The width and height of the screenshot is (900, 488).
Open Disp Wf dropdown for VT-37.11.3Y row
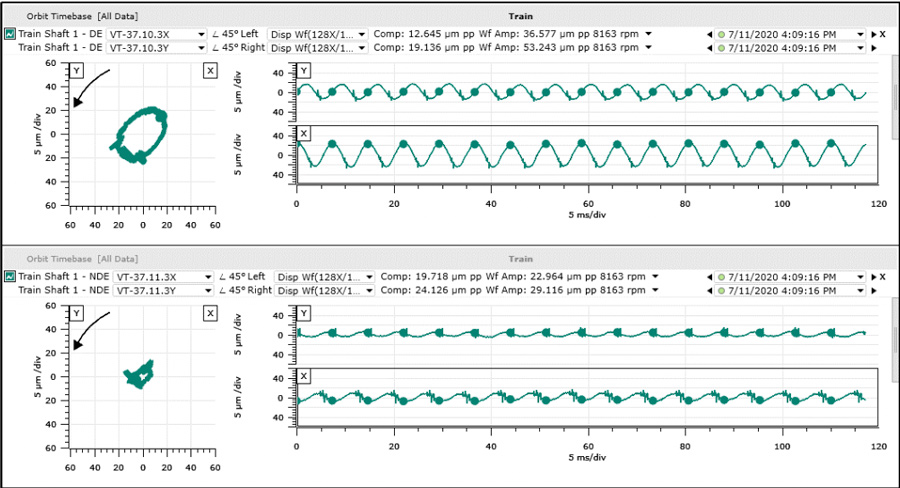[x=324, y=291]
